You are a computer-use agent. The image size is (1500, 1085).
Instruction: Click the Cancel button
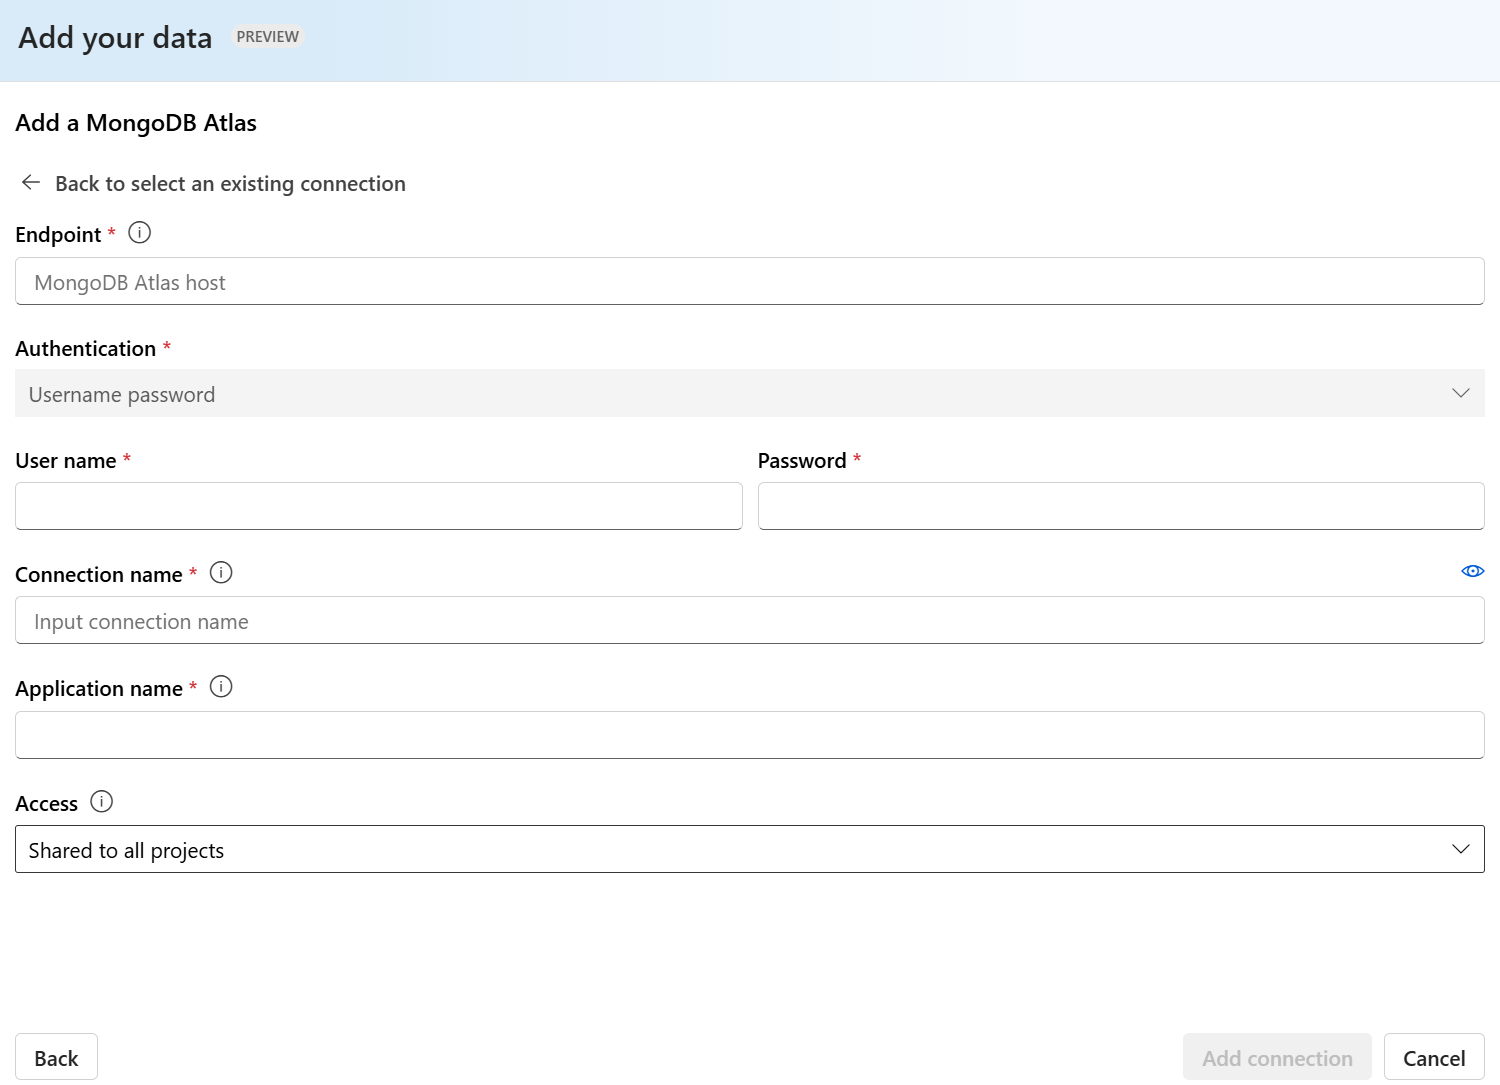(x=1433, y=1058)
